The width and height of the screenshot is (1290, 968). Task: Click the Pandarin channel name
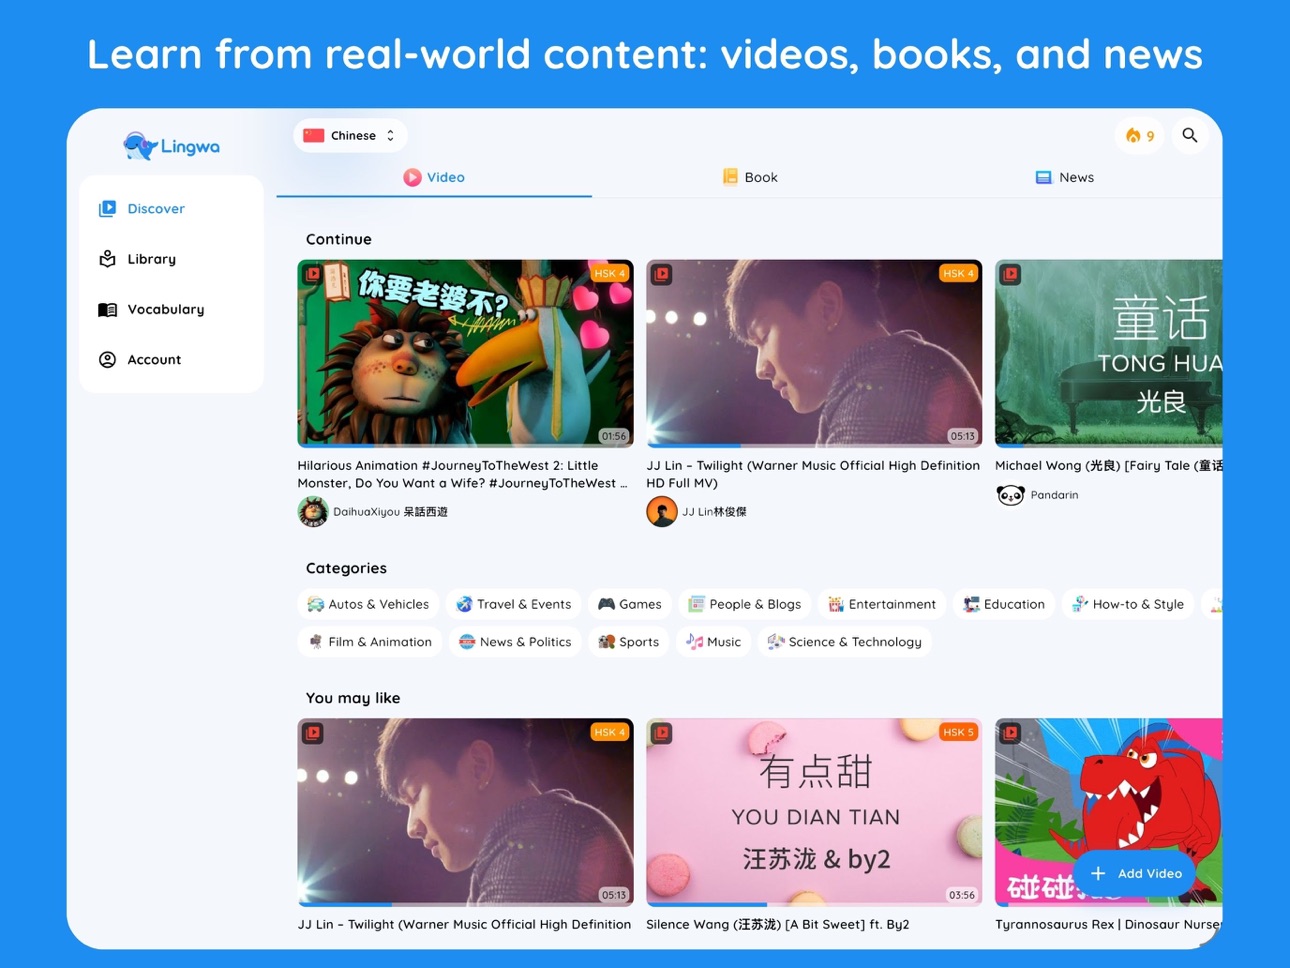pos(1054,495)
